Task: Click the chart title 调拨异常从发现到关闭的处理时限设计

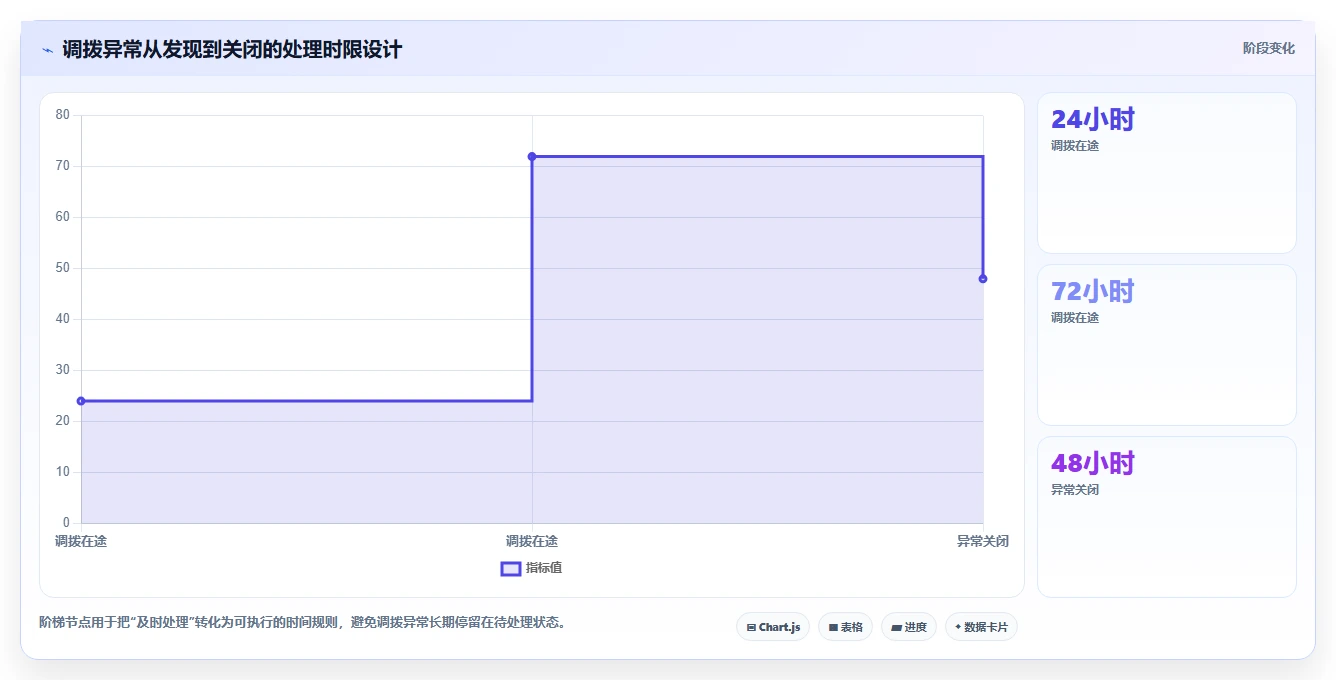Action: [232, 50]
